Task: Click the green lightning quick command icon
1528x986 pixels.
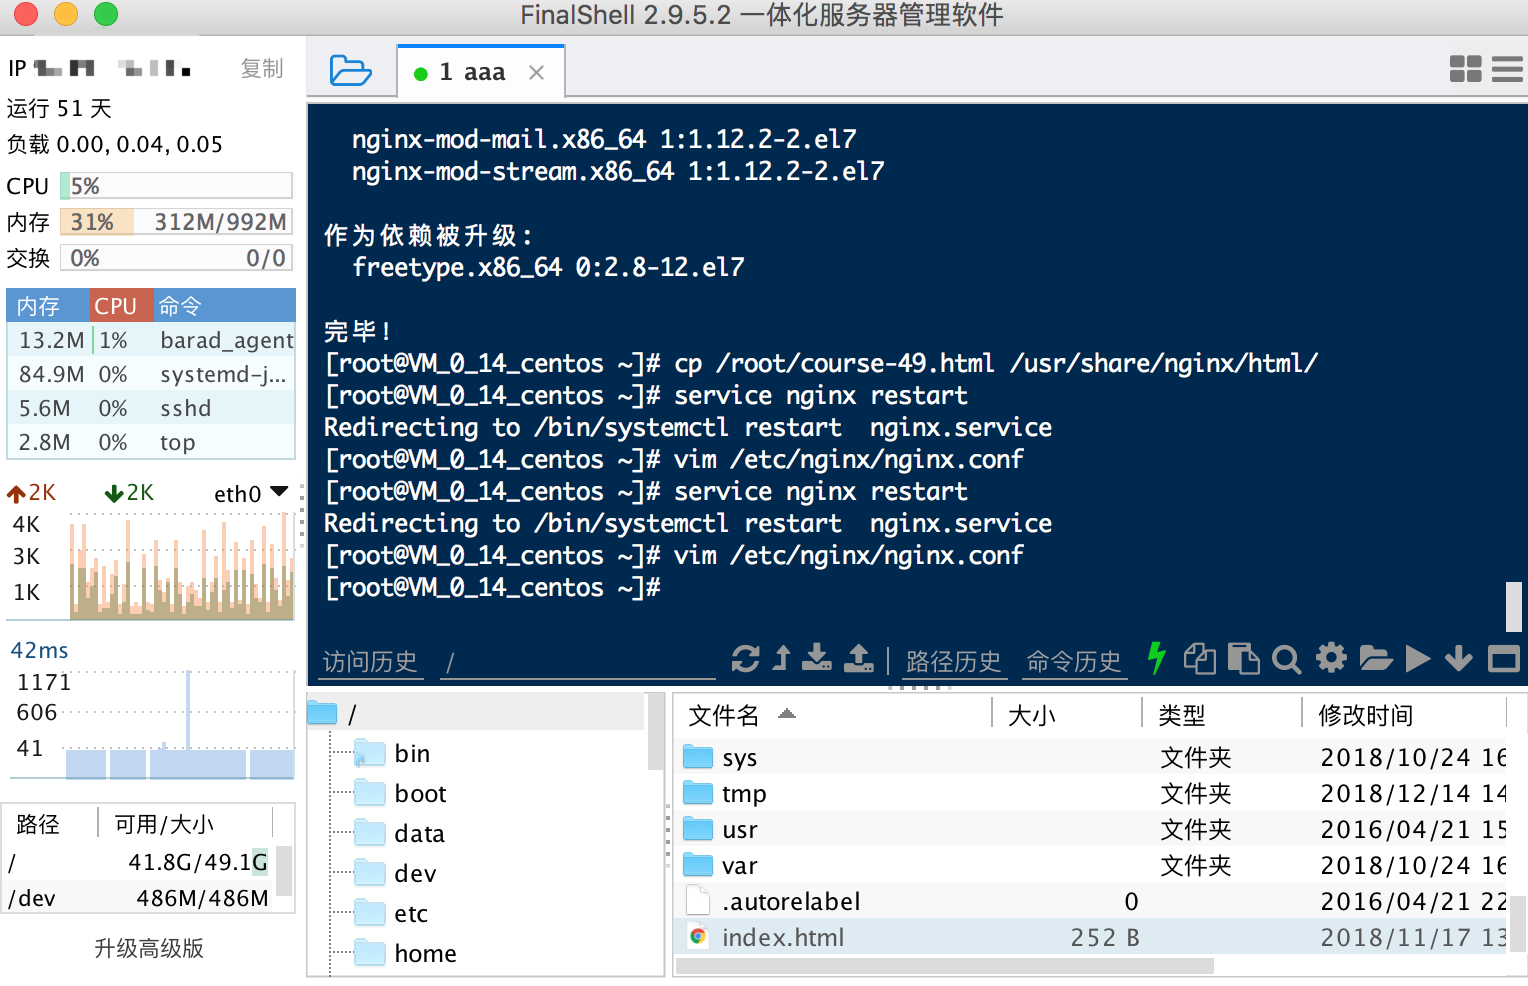Action: click(1157, 657)
